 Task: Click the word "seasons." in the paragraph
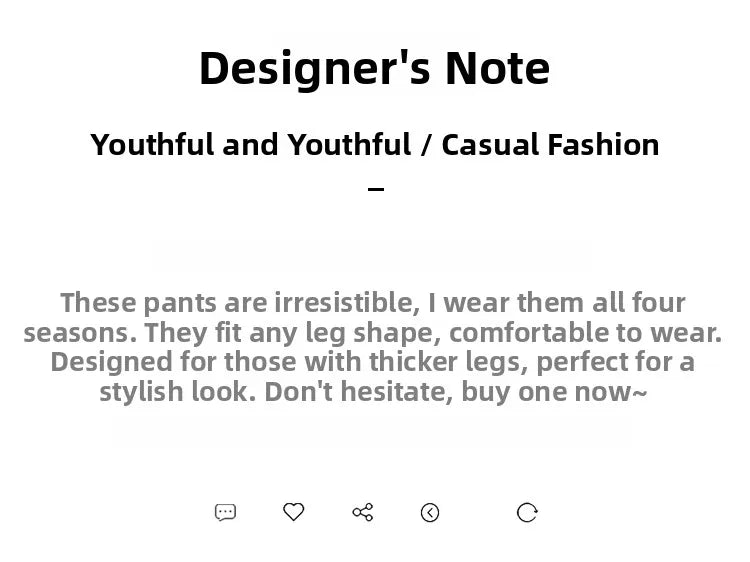click(80, 333)
